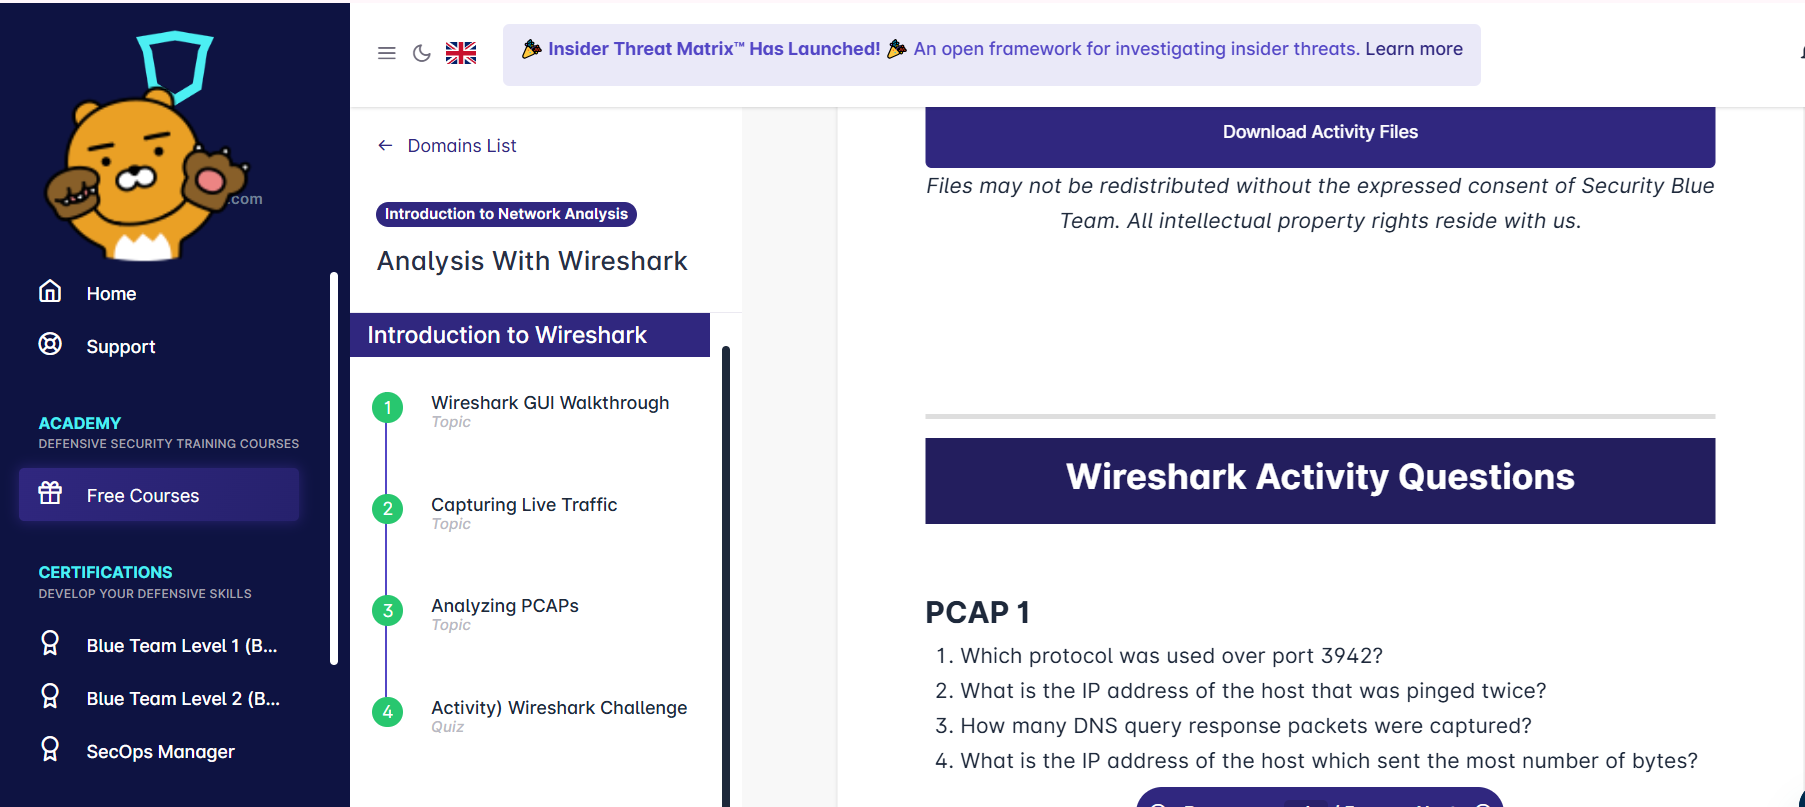Click the Wireshark Activity Questions banner

[1320, 481]
